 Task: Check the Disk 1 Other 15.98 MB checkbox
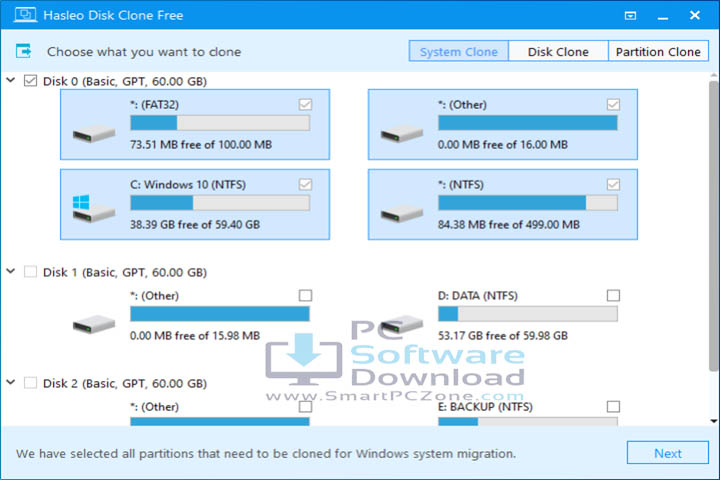click(x=305, y=295)
